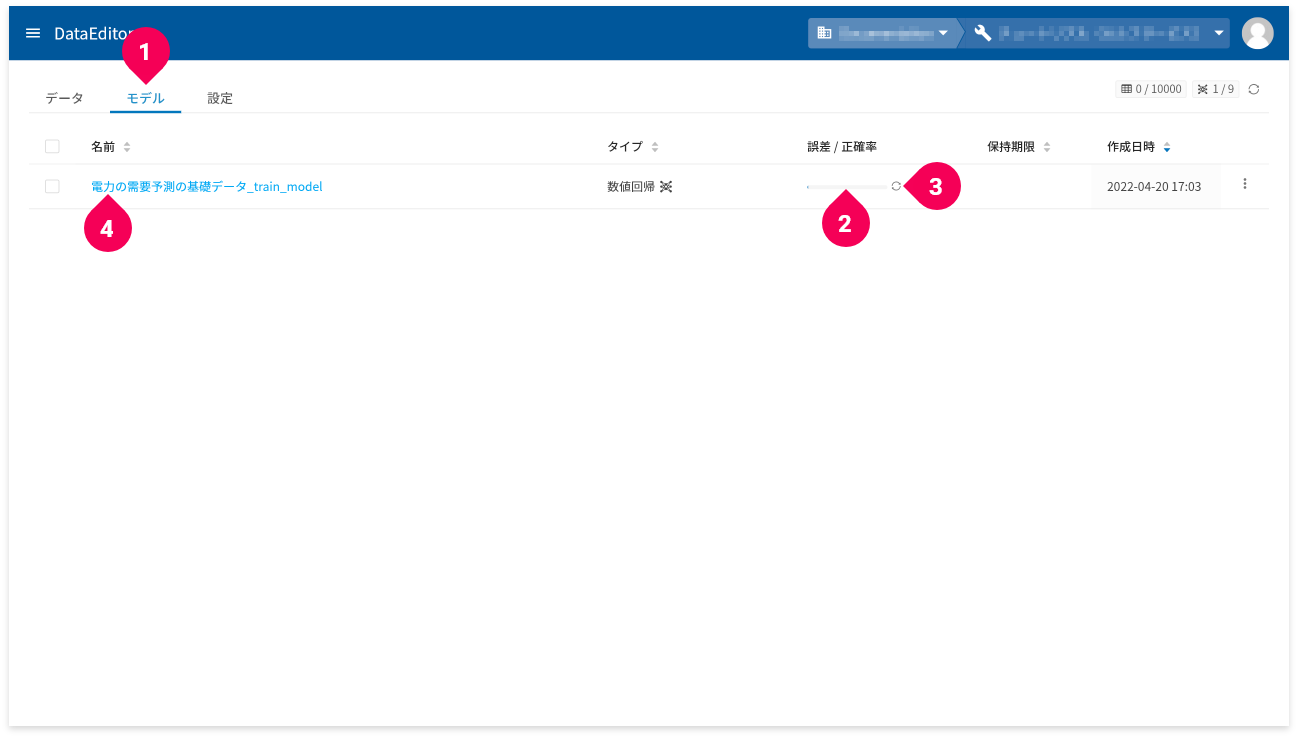Click the user avatar icon
The width and height of the screenshot is (1298, 738).
tap(1257, 33)
